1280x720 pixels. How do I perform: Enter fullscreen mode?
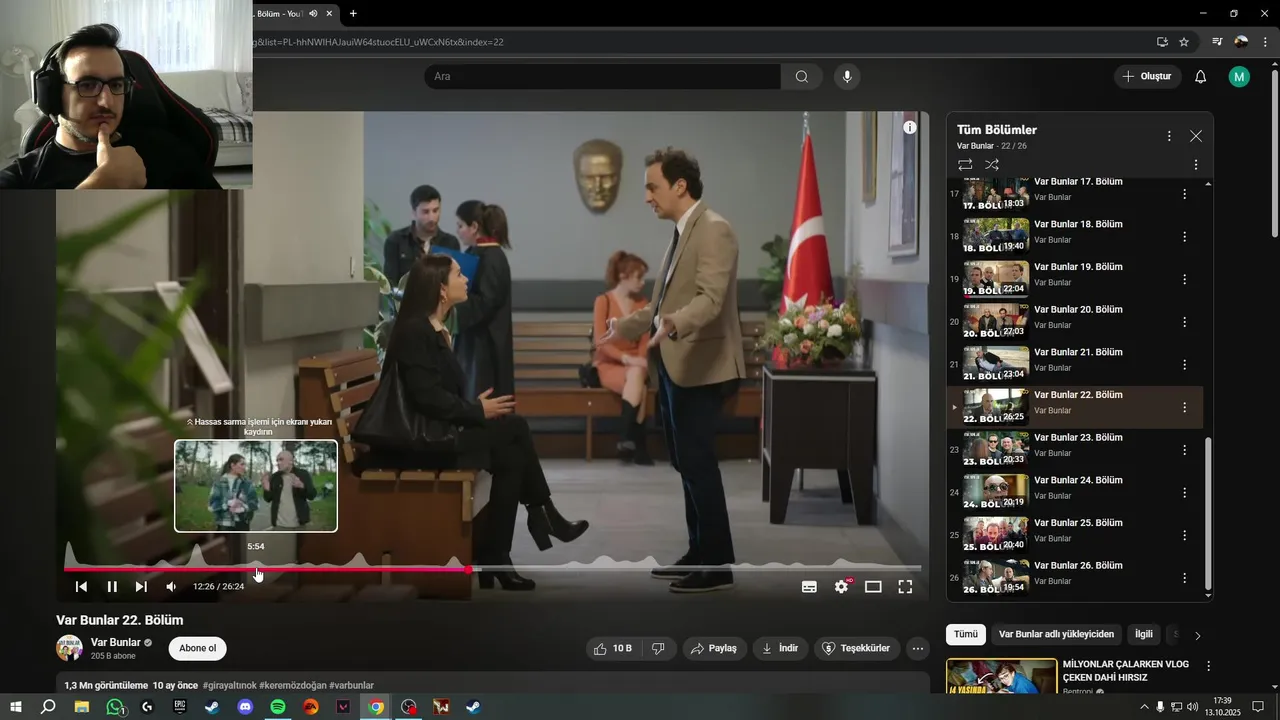point(905,587)
